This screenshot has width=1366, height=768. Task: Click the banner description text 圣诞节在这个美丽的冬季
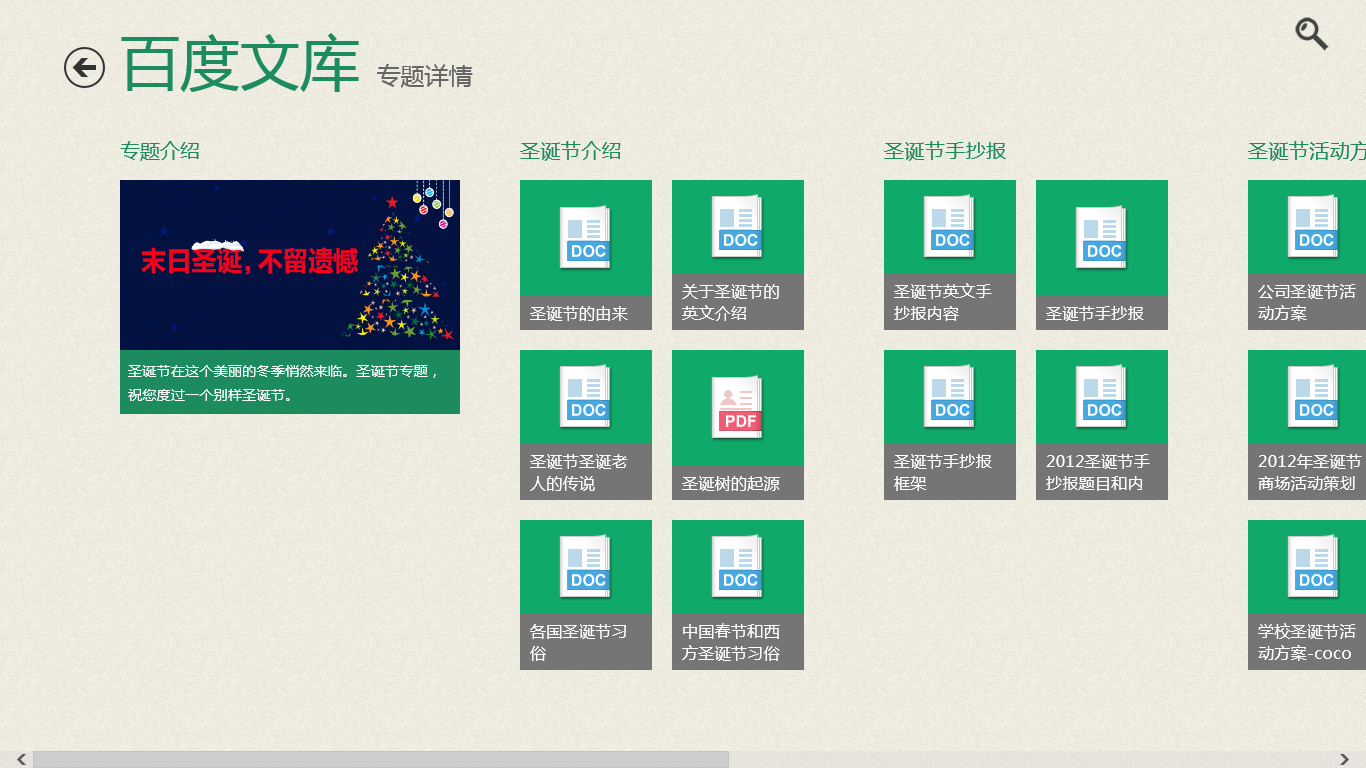pyautogui.click(x=284, y=383)
